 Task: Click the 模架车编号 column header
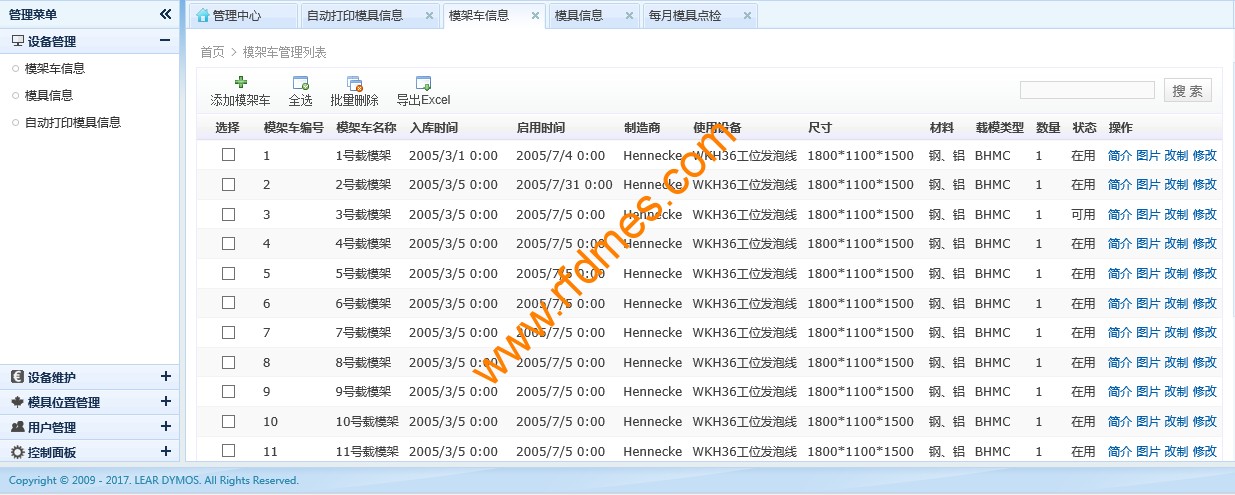coord(294,128)
